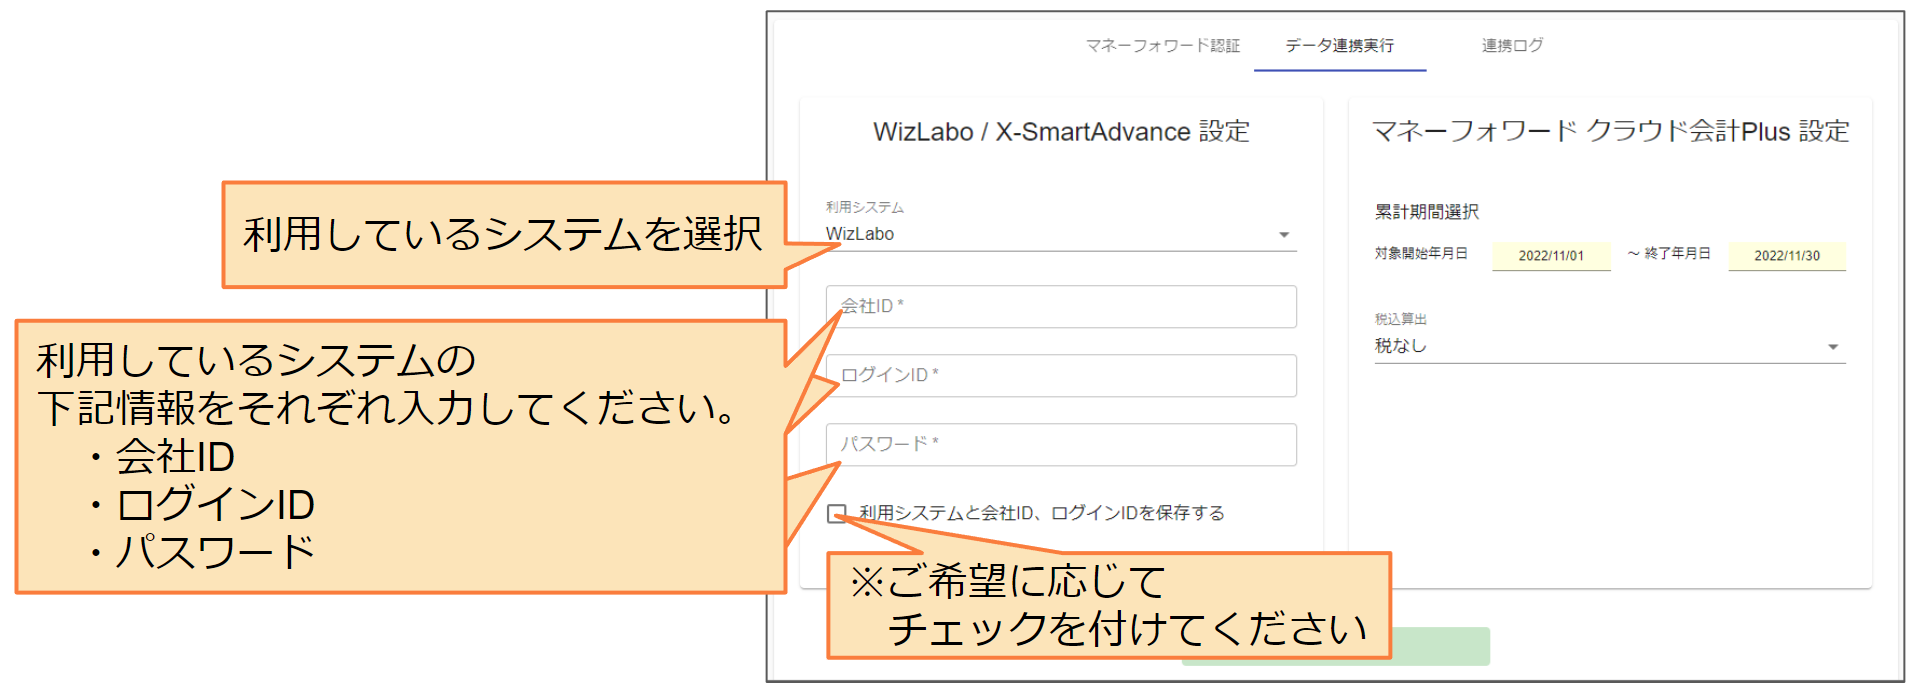The image size is (1920, 693).
Task: Enable saving 利用システムと会社ID、ログインID checkbox
Action: 837,514
